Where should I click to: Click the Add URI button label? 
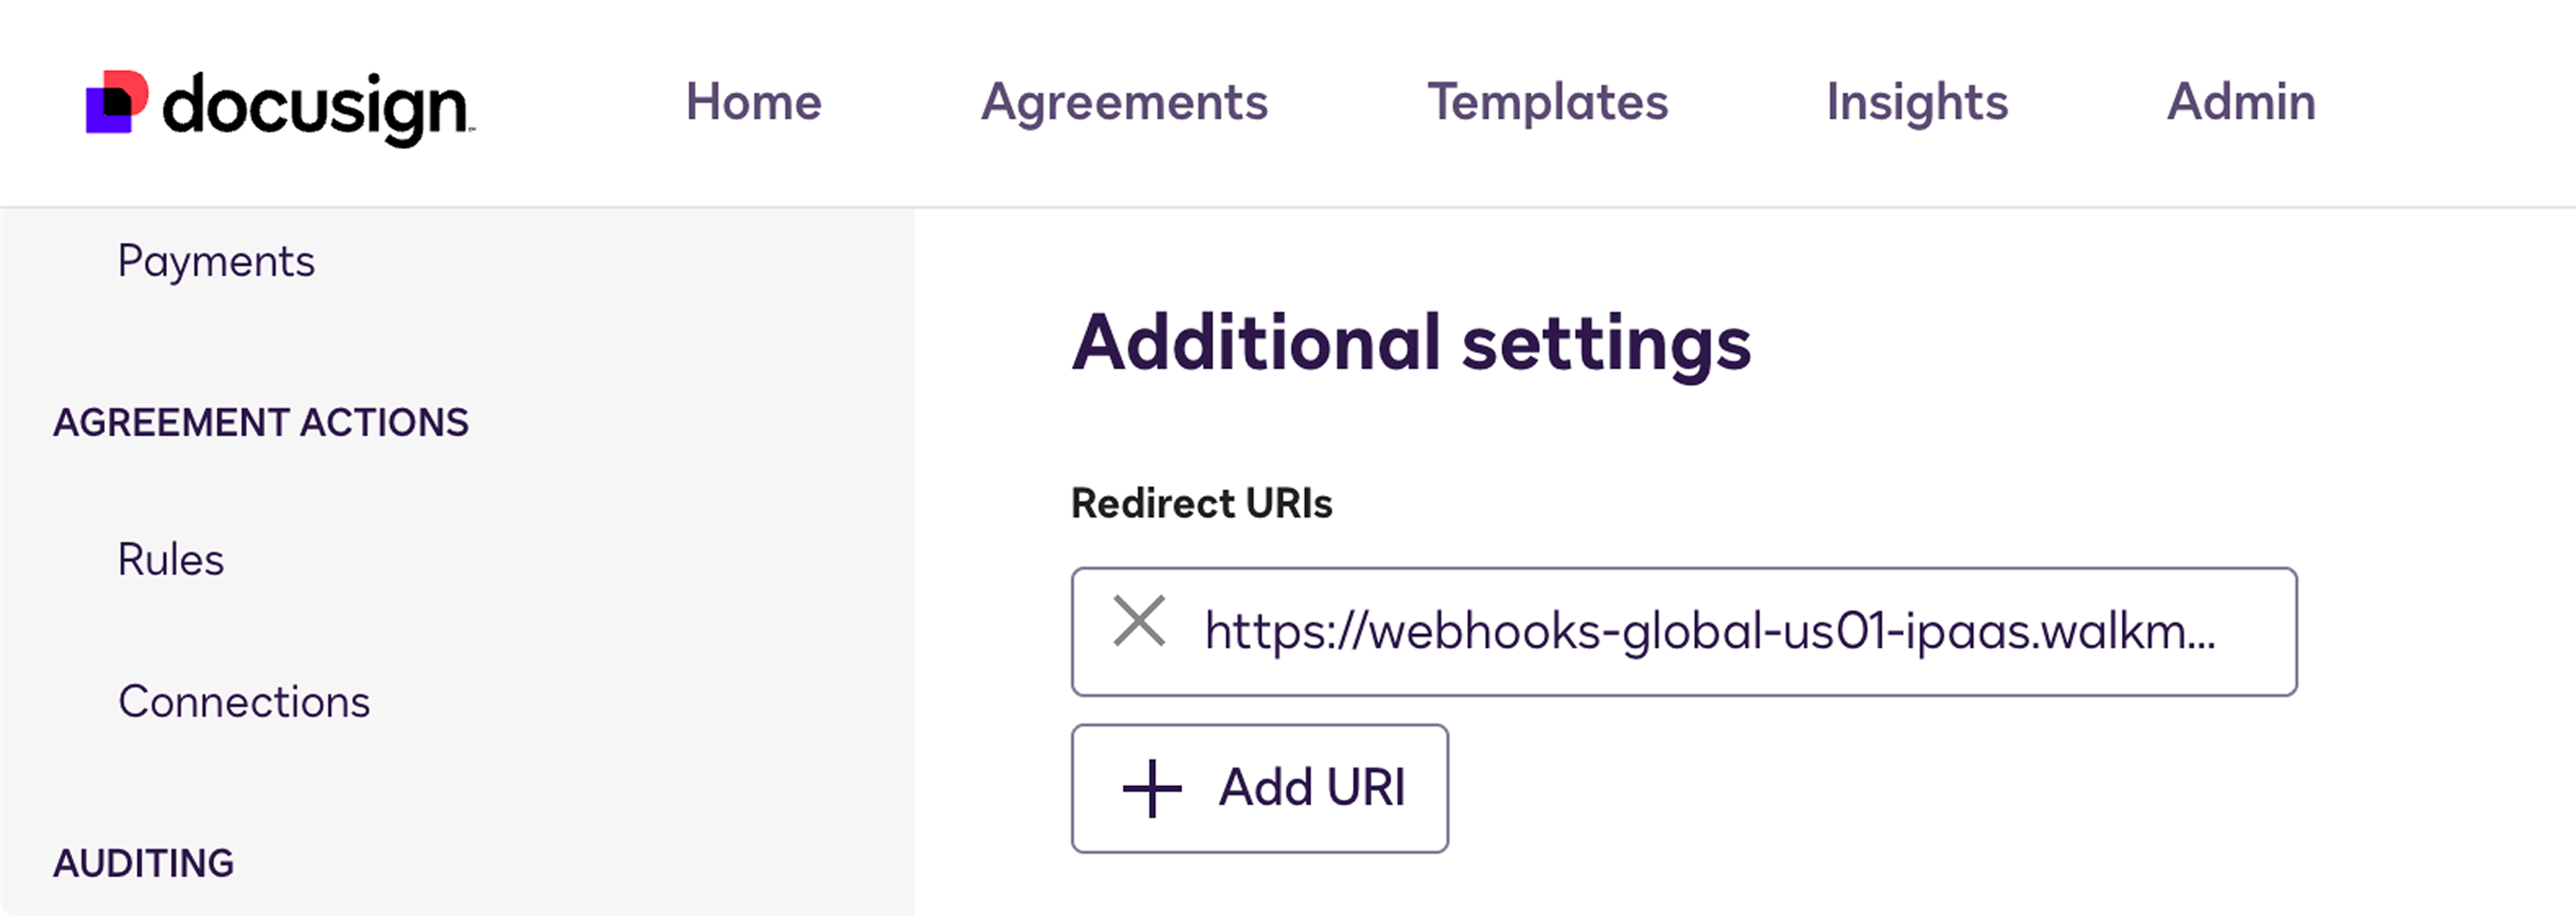pyautogui.click(x=1311, y=787)
